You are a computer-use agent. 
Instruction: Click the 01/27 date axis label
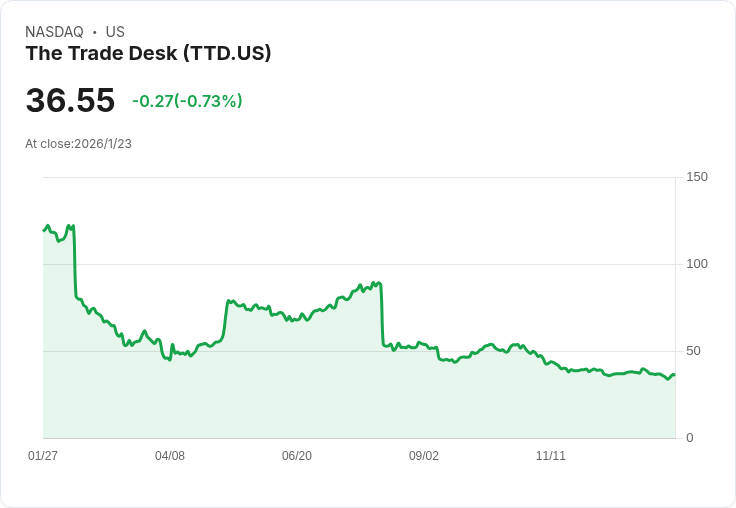click(43, 456)
